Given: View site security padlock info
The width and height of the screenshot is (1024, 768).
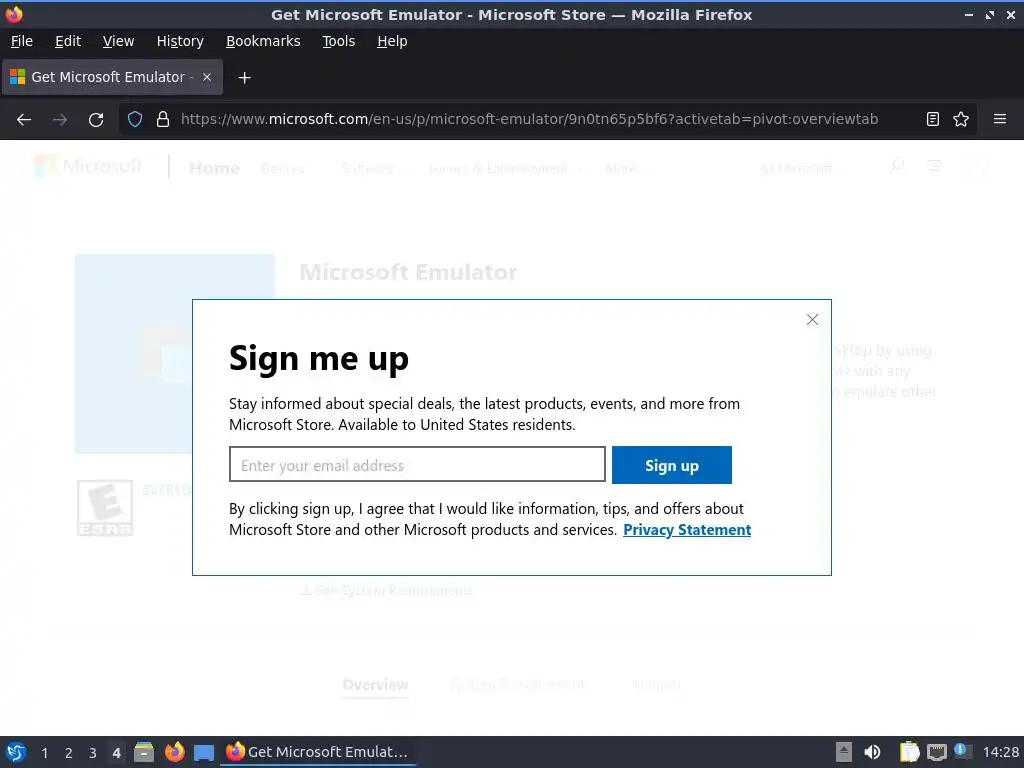Looking at the screenshot, I should point(163,120).
